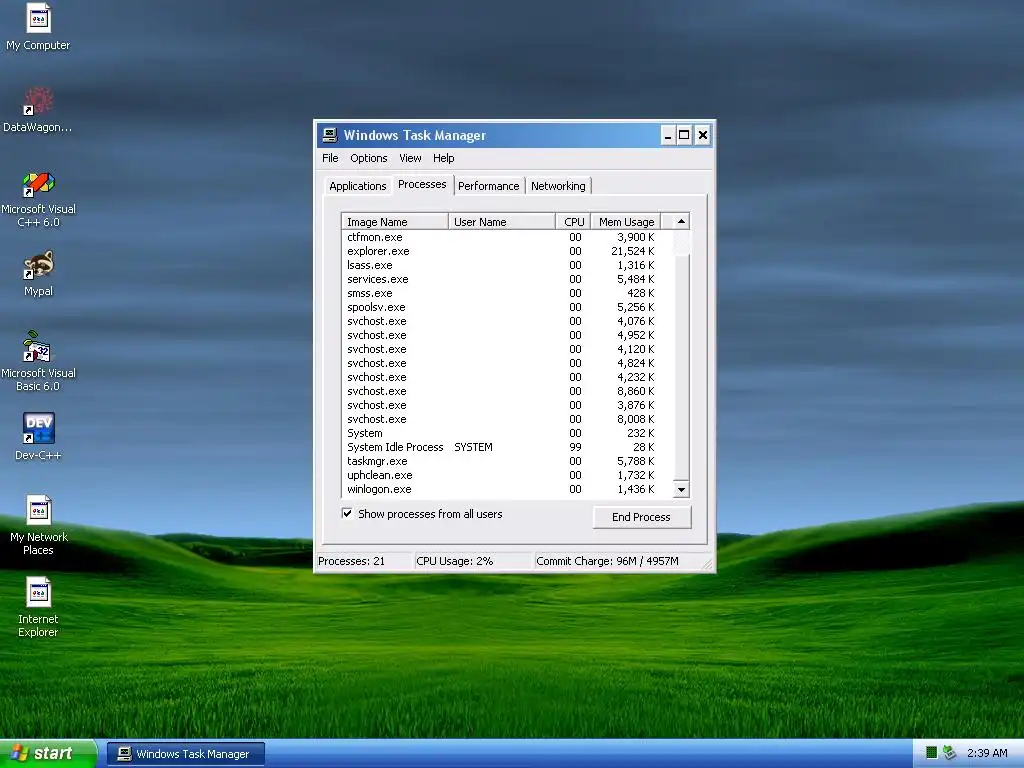This screenshot has height=768, width=1024.
Task: Select the uphclean.exe process
Action: coord(507,475)
